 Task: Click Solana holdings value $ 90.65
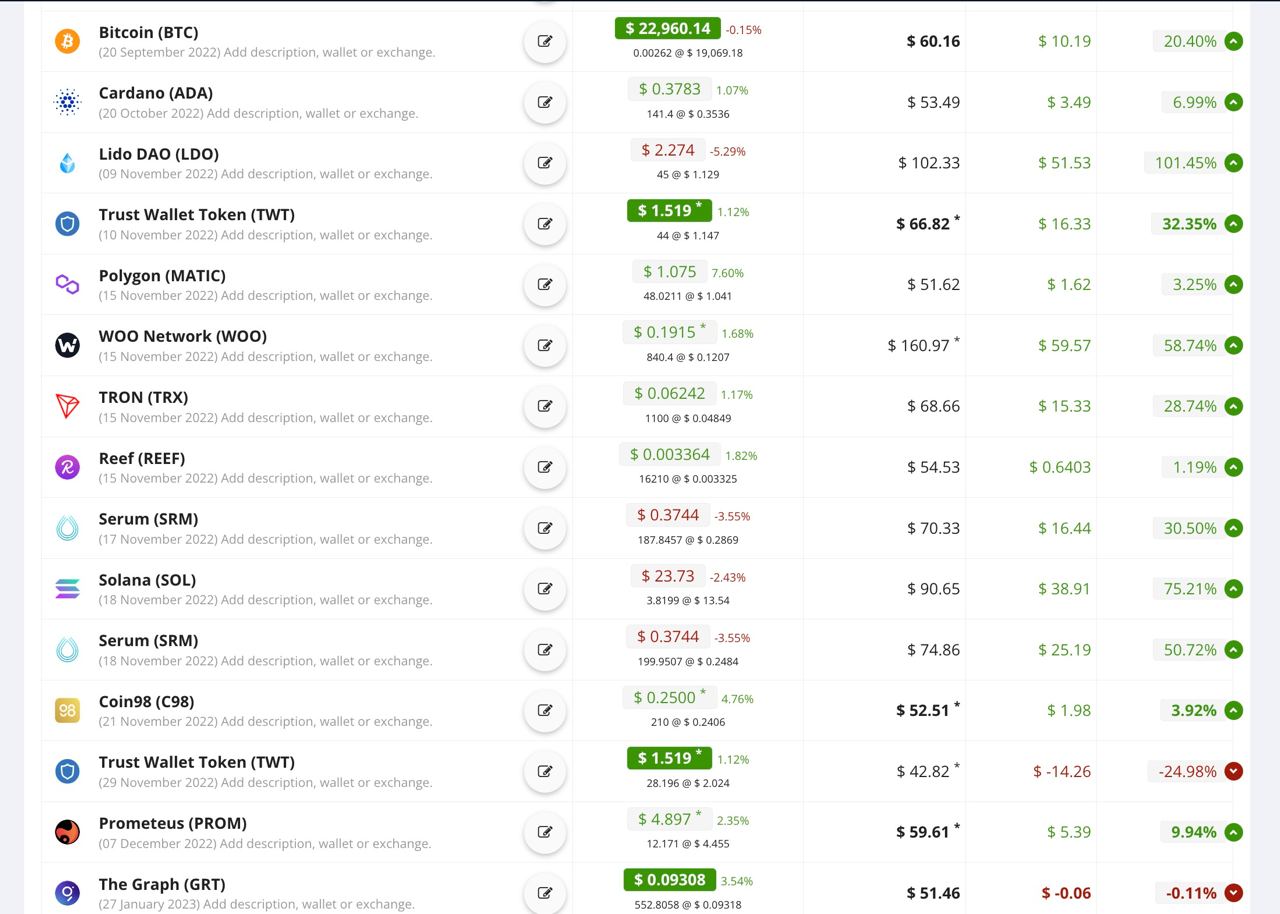[933, 589]
